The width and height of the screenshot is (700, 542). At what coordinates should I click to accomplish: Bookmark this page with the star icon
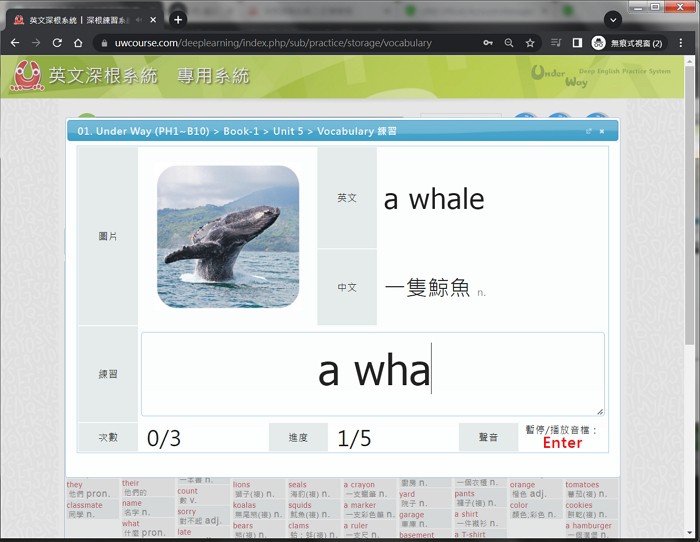coord(530,43)
